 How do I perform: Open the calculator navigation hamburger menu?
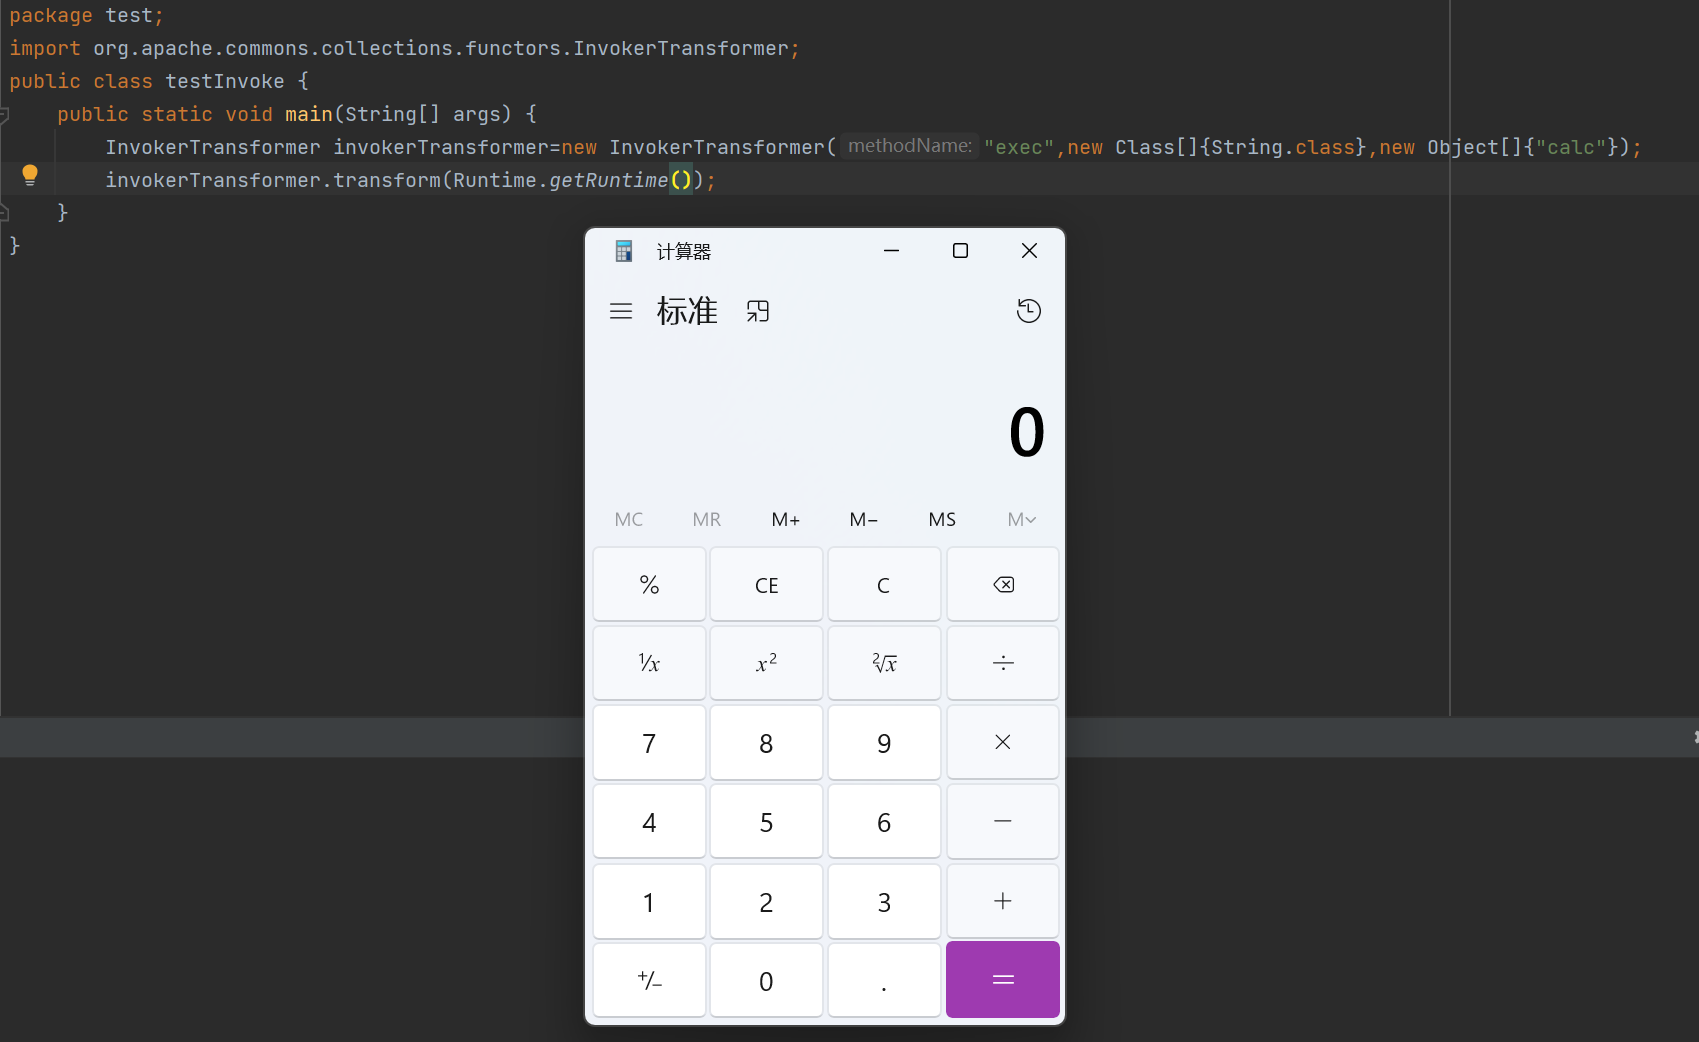(x=621, y=311)
